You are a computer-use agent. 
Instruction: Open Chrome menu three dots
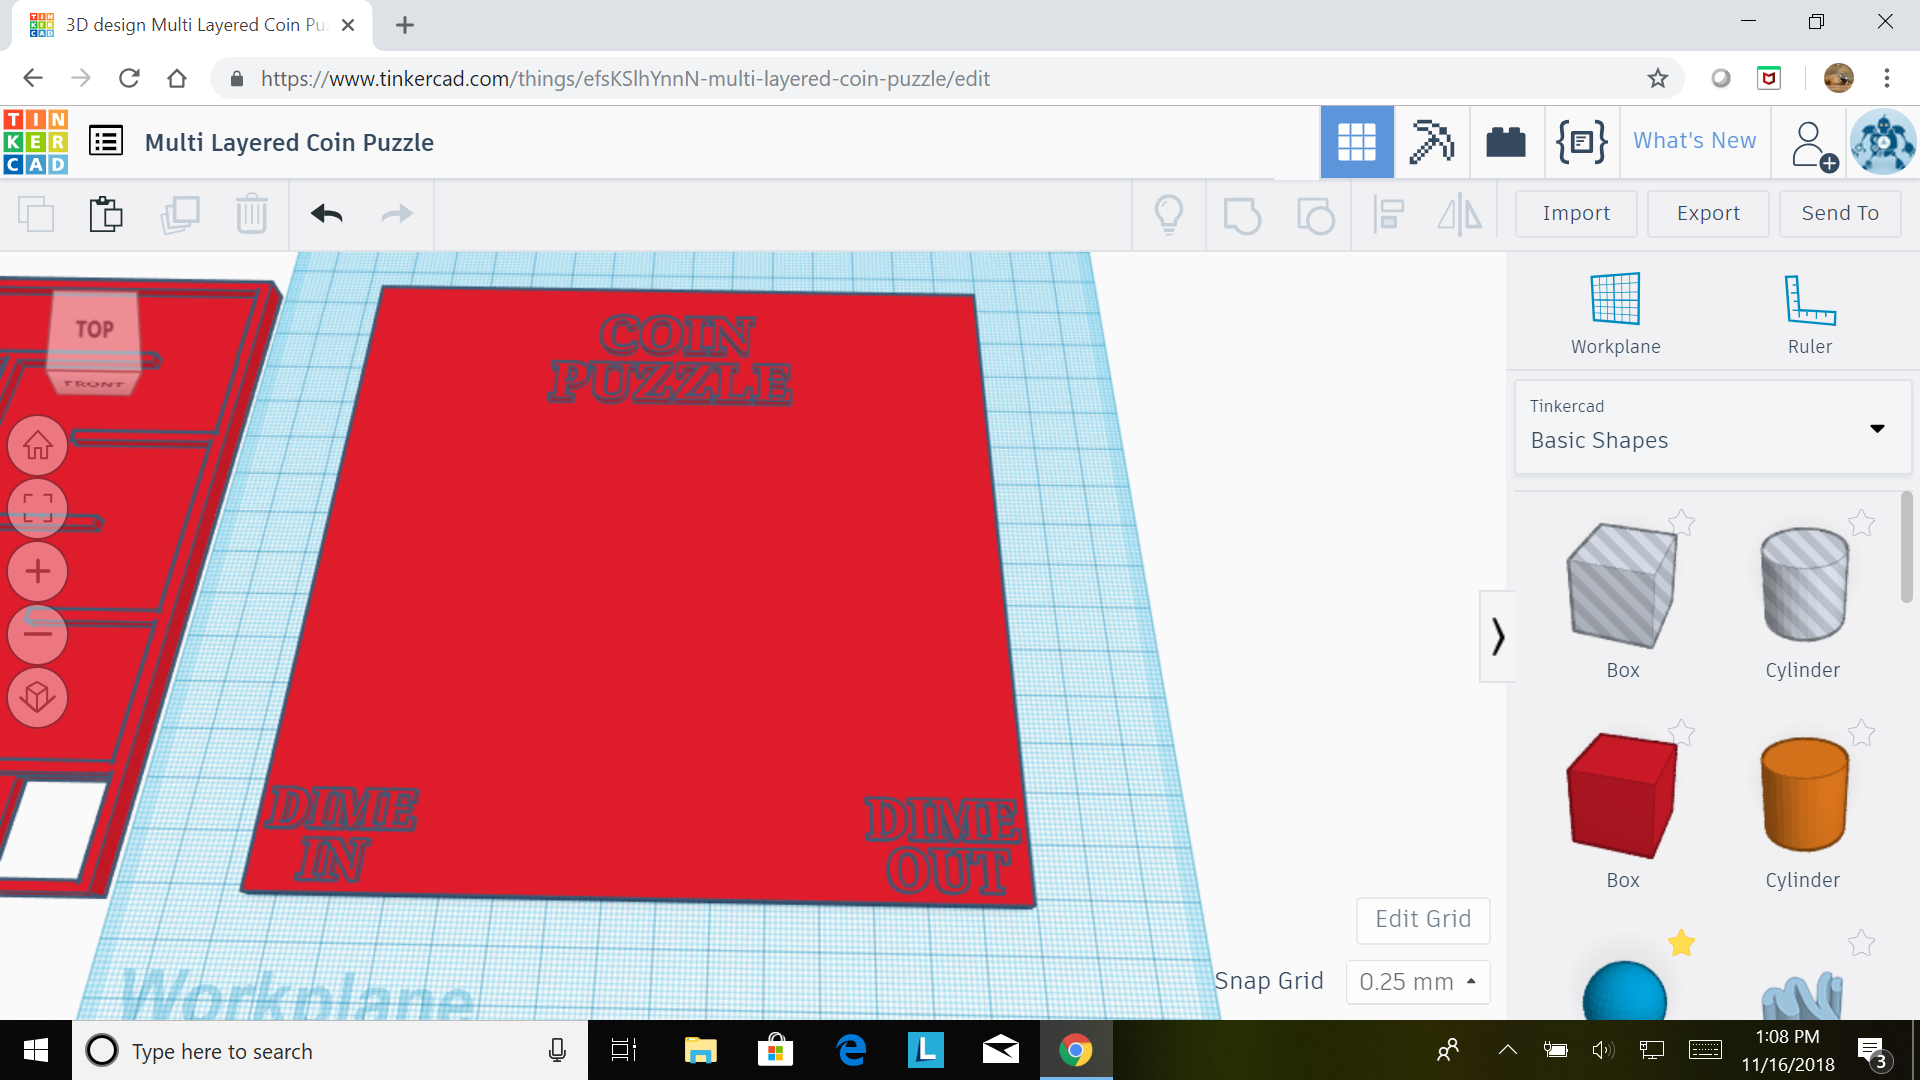[x=1887, y=78]
